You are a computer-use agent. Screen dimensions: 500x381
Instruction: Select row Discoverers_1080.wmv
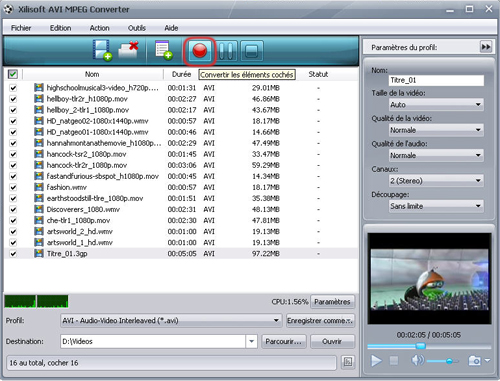(181, 209)
